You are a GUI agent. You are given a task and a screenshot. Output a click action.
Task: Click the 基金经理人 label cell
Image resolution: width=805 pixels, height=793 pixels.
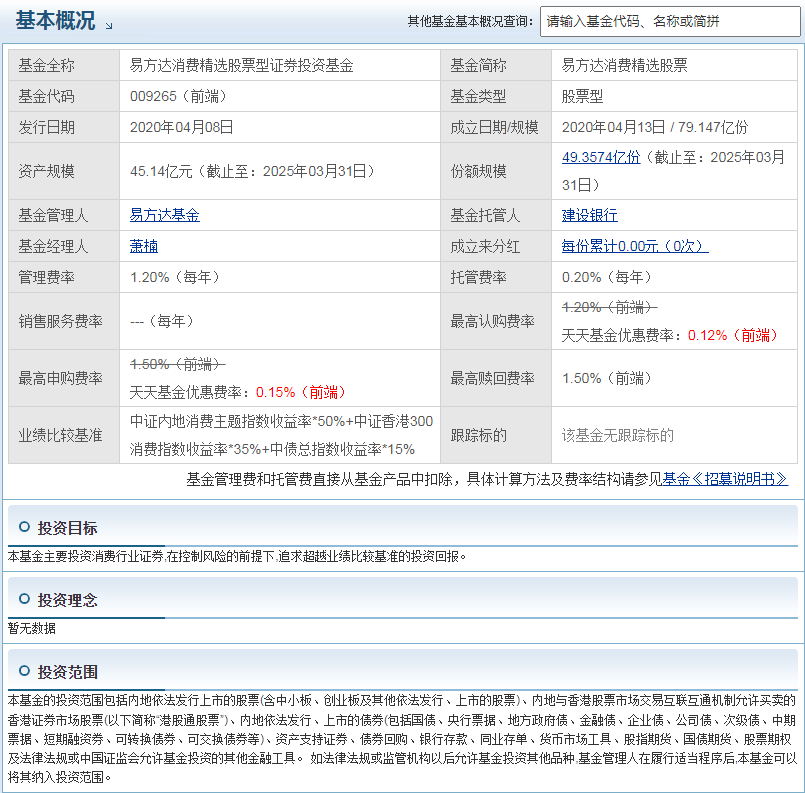(64, 246)
